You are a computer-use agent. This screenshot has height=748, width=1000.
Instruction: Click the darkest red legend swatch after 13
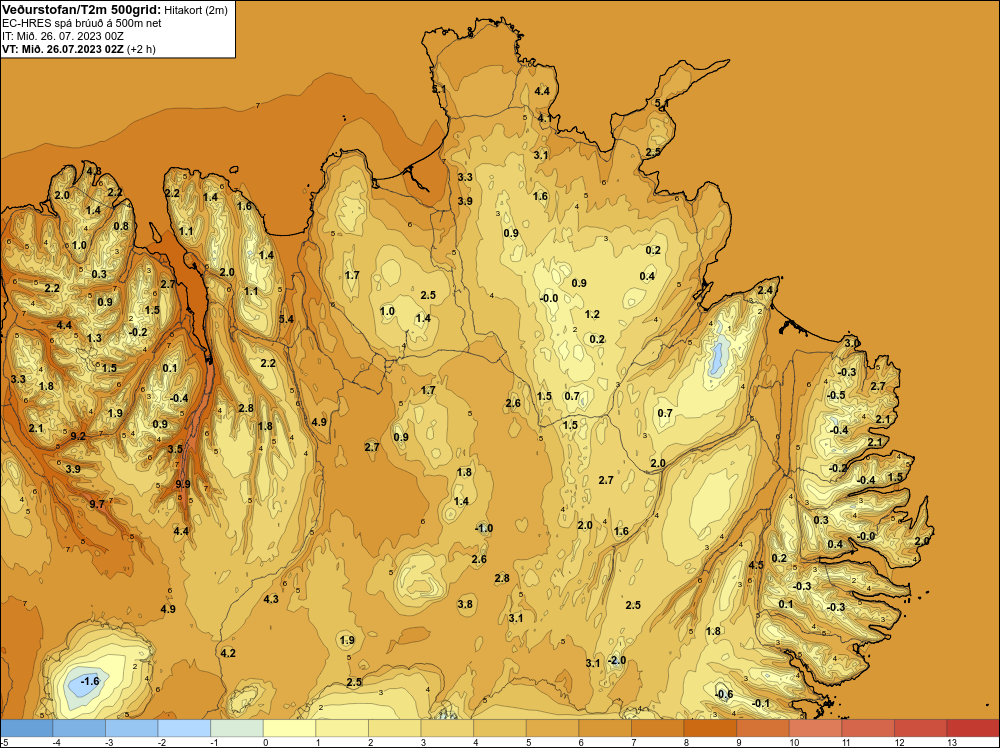click(973, 728)
